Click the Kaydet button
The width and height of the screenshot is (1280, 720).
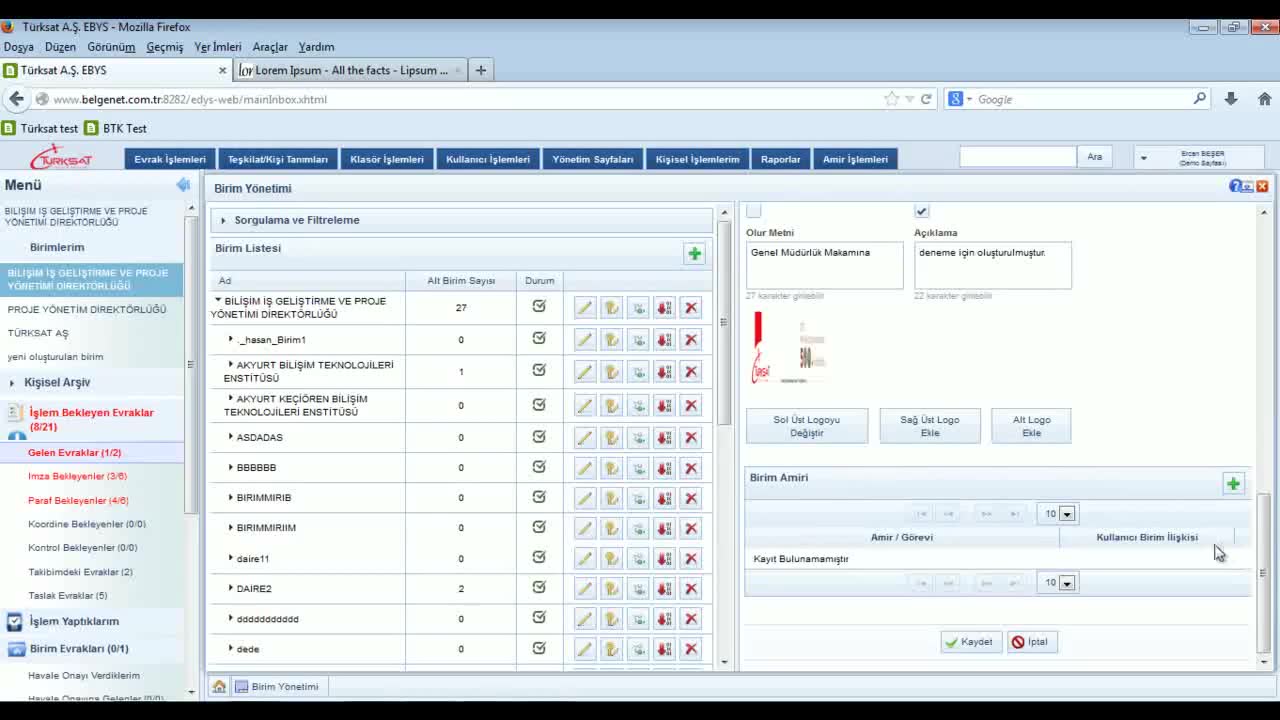coord(970,642)
